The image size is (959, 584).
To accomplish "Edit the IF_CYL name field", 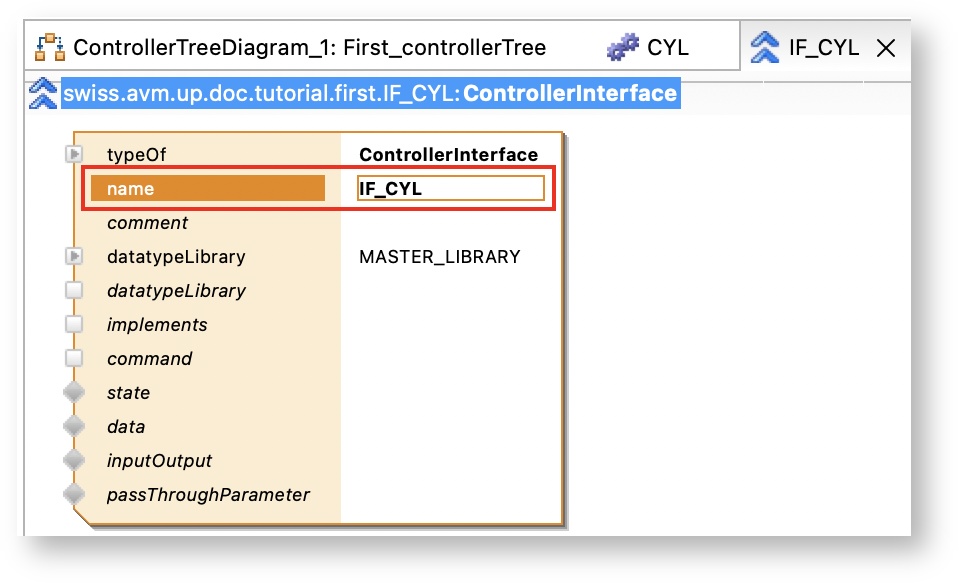I will [x=450, y=188].
